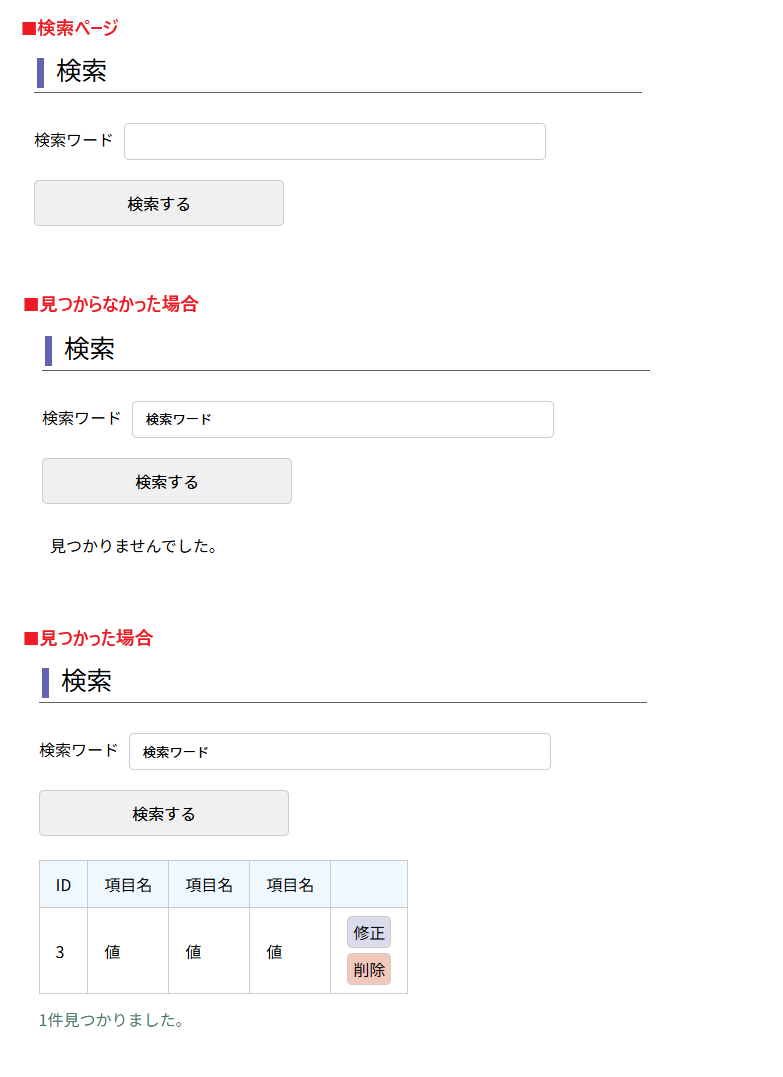Click the empty 検索ワード input field
This screenshot has width=783, height=1077.
[x=334, y=141]
